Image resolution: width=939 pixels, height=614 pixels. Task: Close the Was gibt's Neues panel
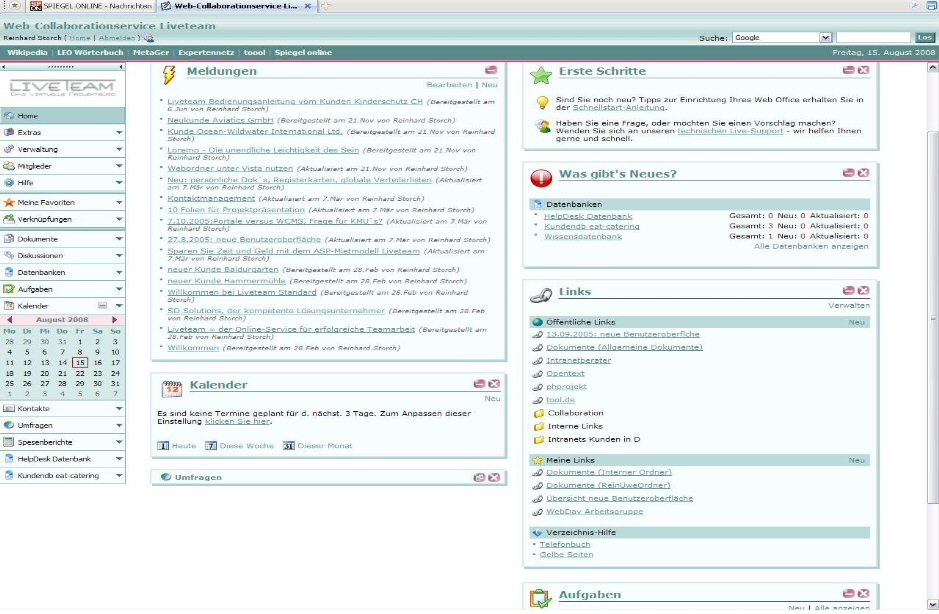[x=863, y=173]
